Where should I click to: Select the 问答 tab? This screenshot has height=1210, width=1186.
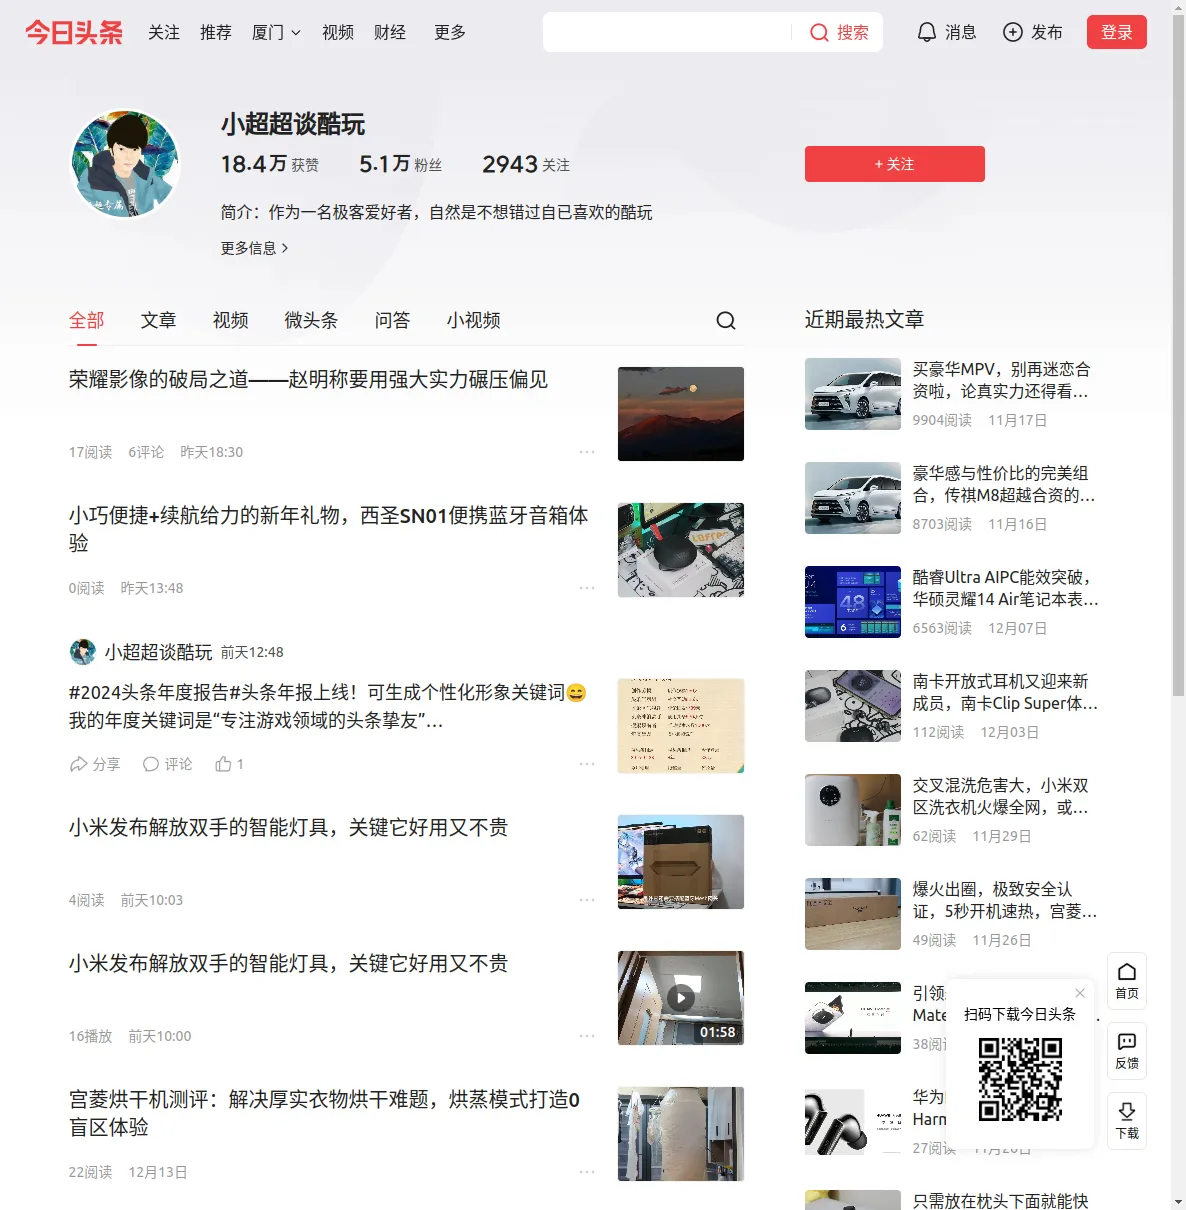[393, 320]
